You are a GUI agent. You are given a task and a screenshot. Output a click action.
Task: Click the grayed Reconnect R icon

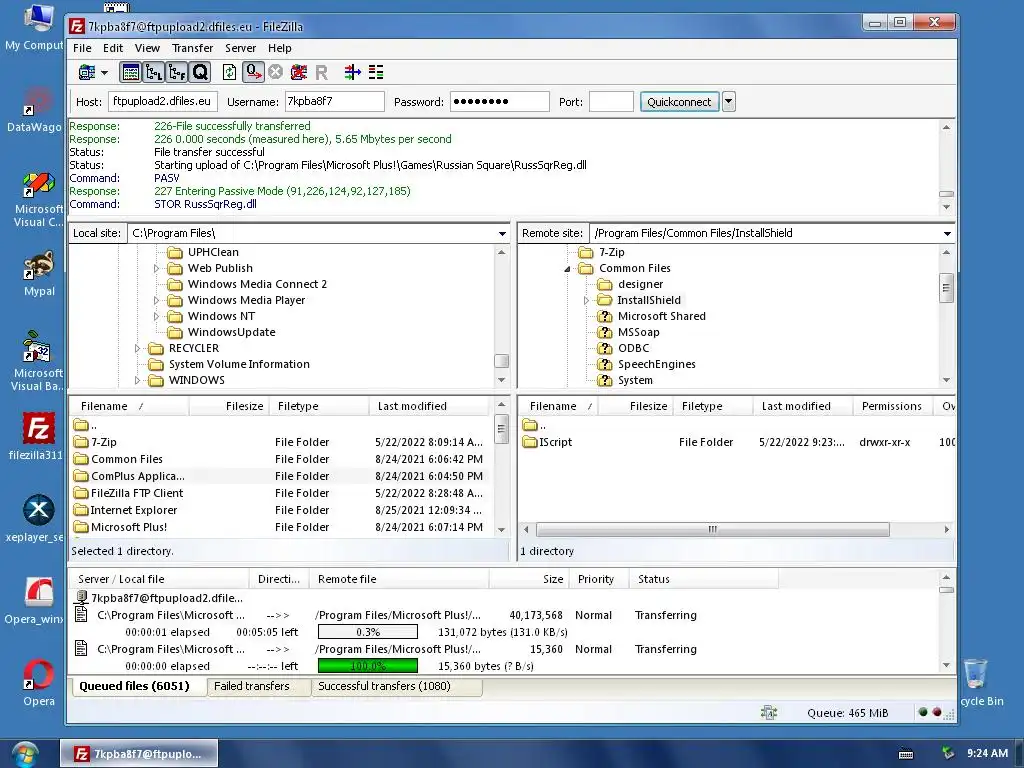click(321, 72)
